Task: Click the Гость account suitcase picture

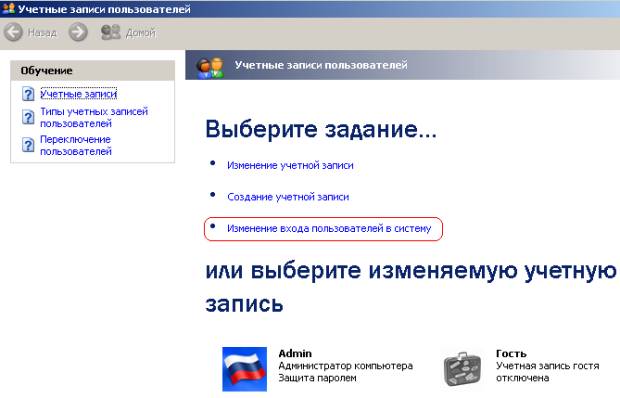Action: click(x=462, y=369)
